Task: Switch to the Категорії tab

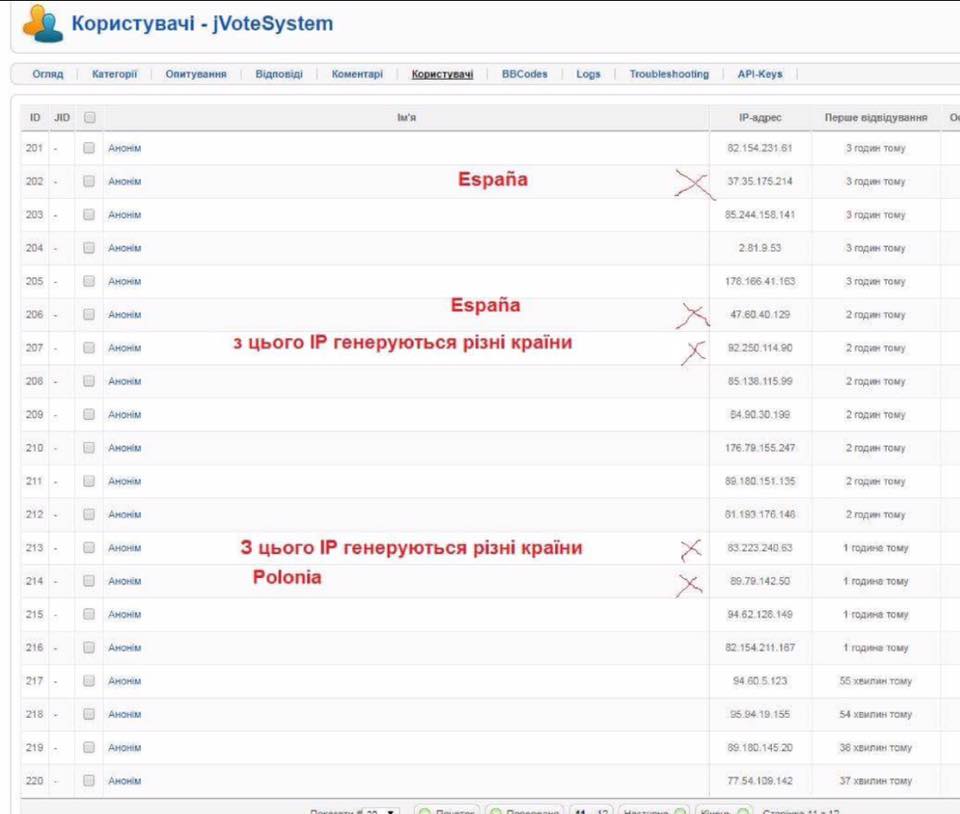Action: (x=114, y=74)
